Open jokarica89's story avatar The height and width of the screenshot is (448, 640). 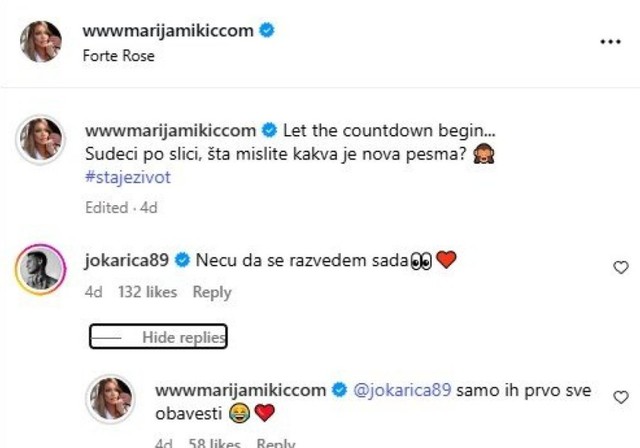(40, 270)
